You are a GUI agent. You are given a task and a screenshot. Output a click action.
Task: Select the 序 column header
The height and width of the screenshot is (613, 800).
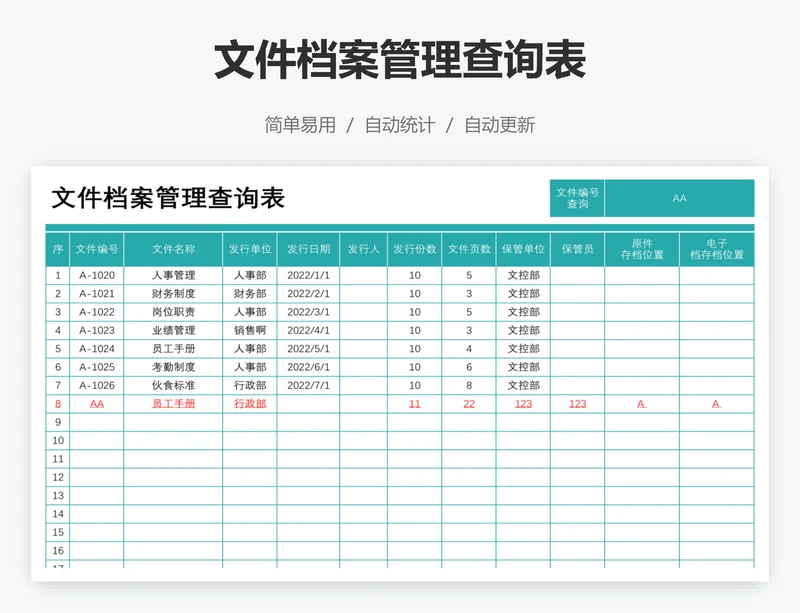point(58,249)
